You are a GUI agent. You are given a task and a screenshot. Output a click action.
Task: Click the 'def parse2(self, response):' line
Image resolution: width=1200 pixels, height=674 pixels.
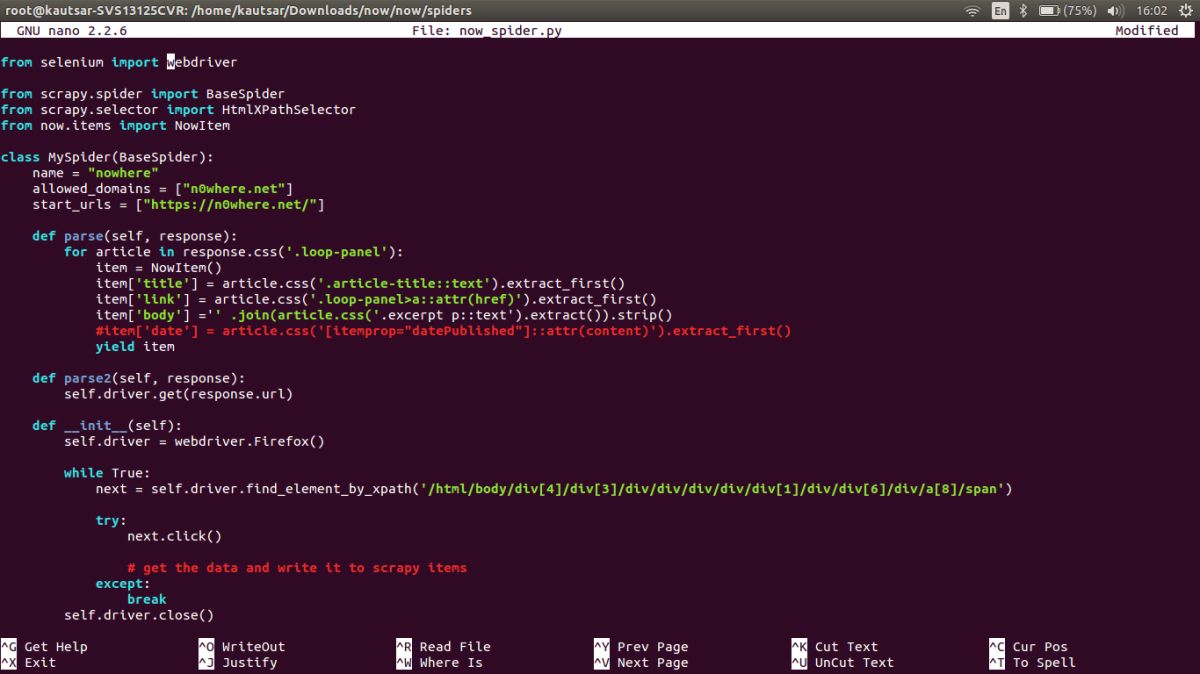[138, 378]
